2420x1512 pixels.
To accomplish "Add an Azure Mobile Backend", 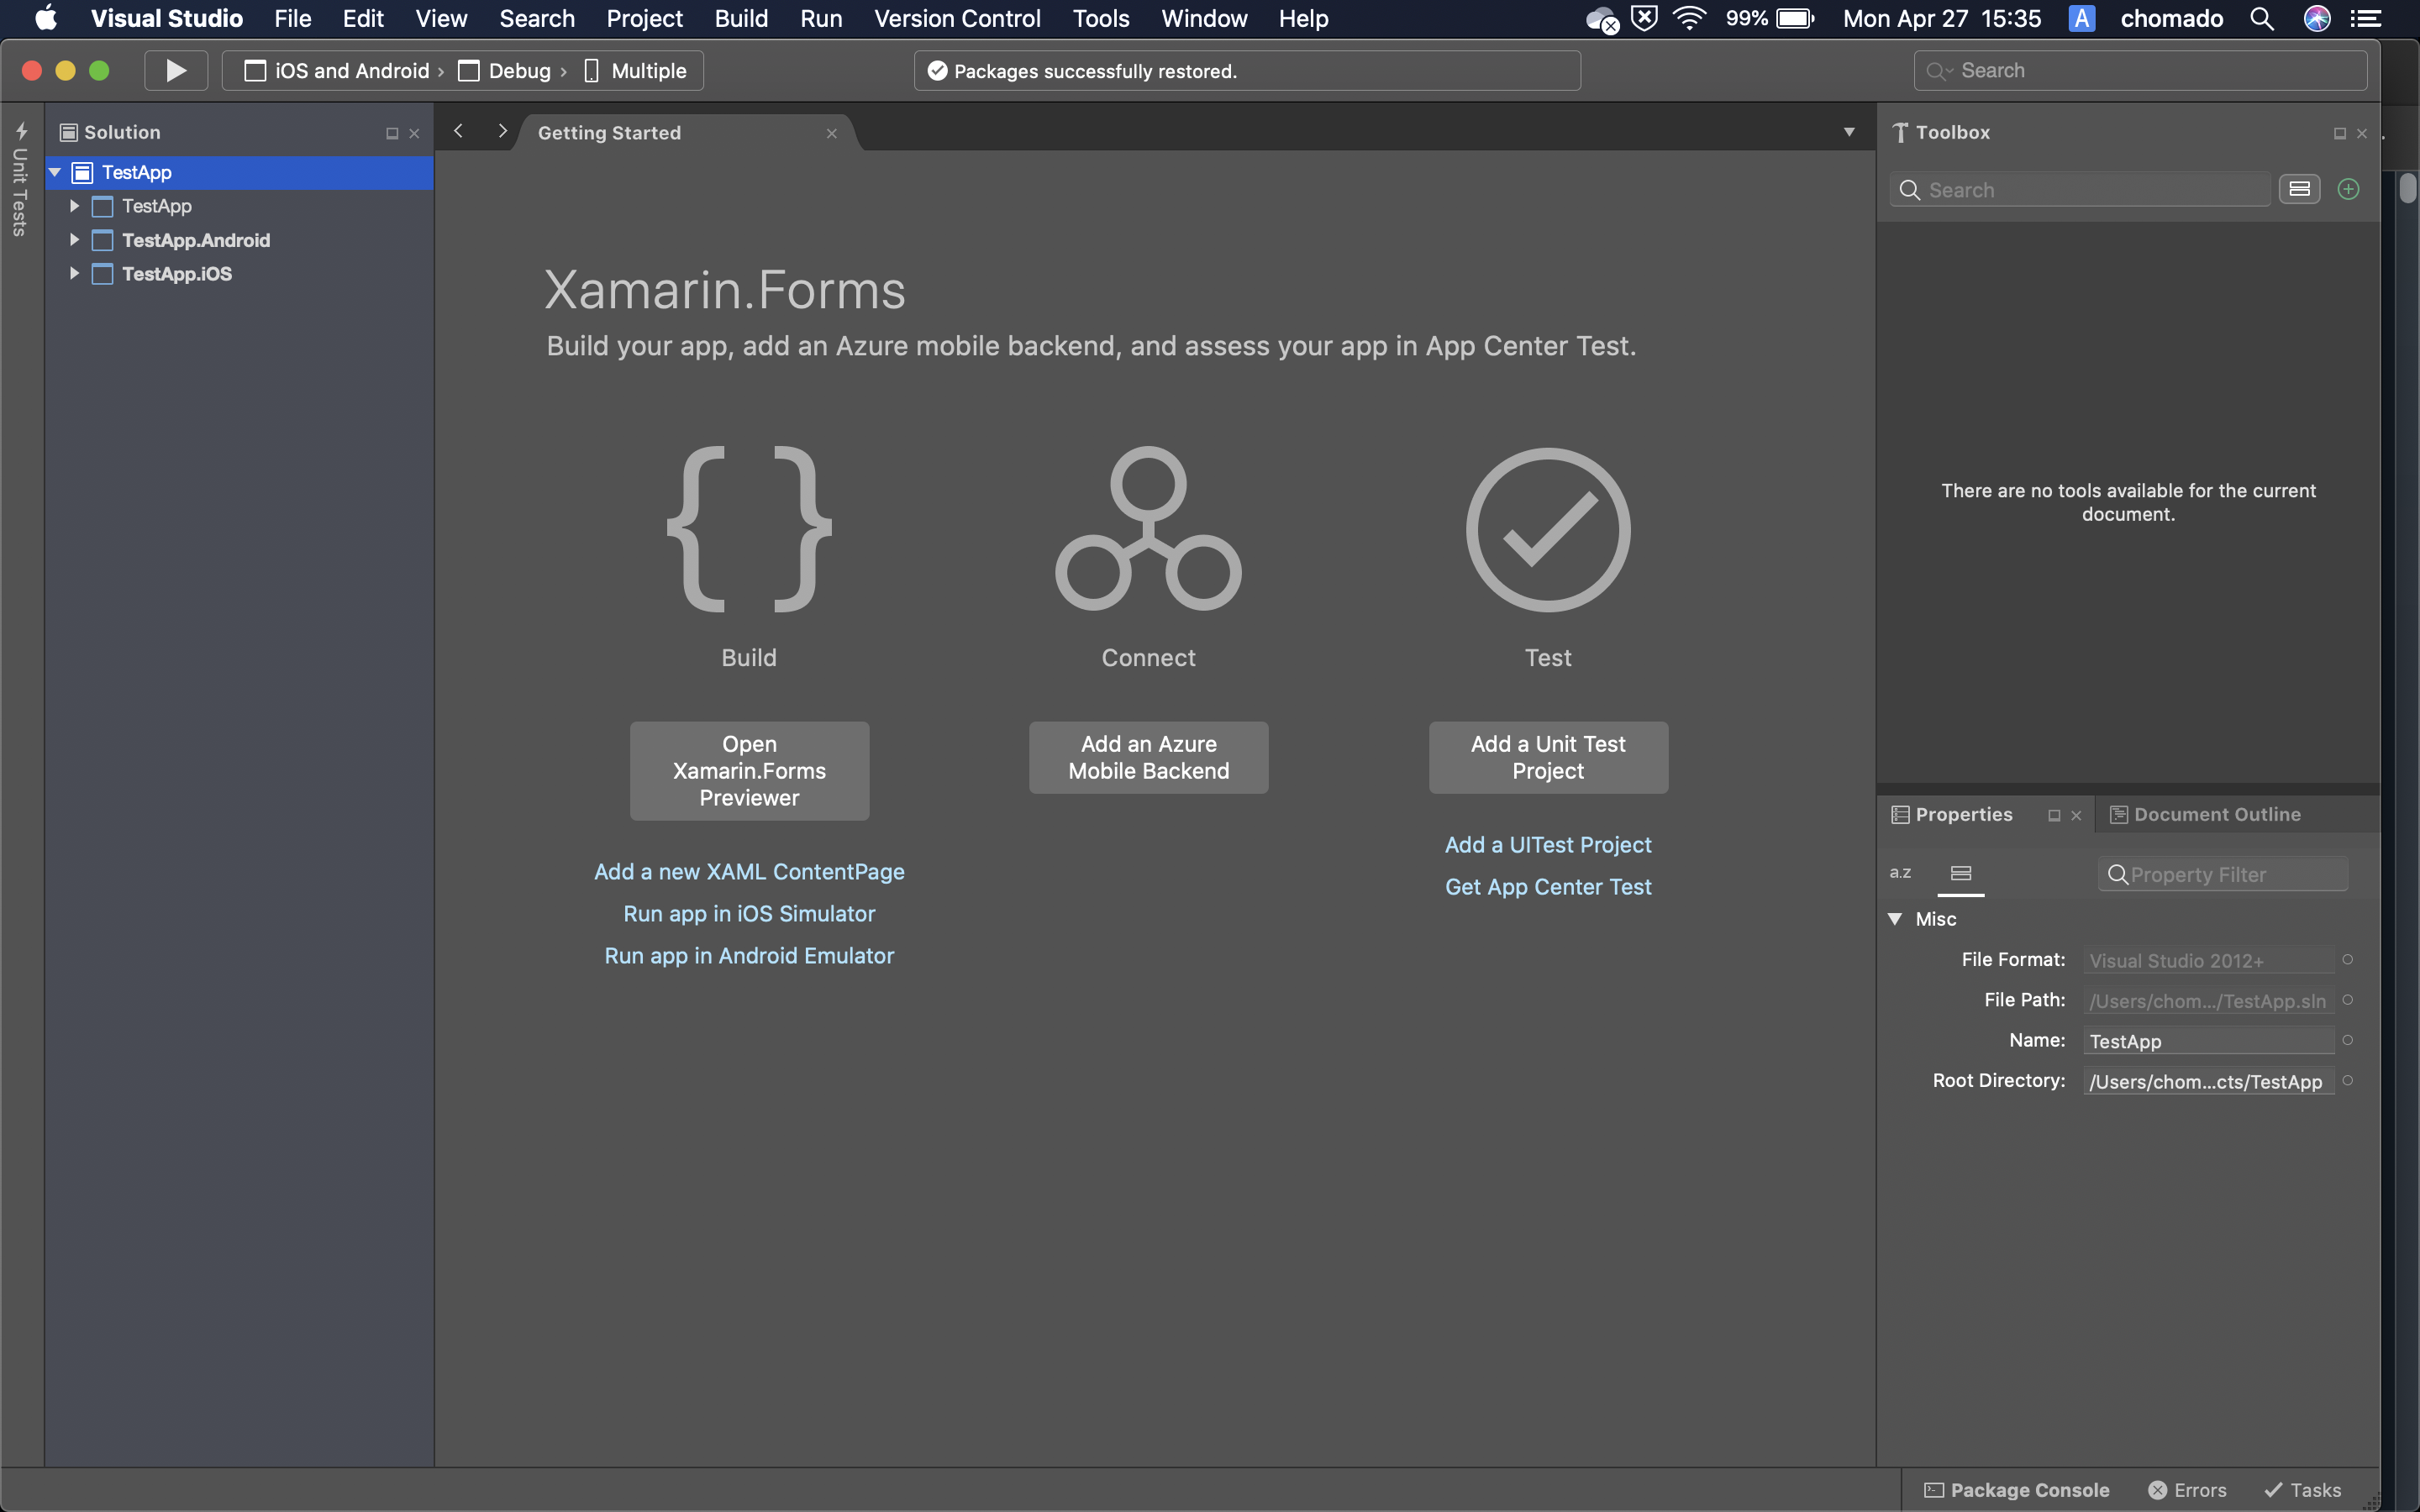I will pyautogui.click(x=1148, y=758).
